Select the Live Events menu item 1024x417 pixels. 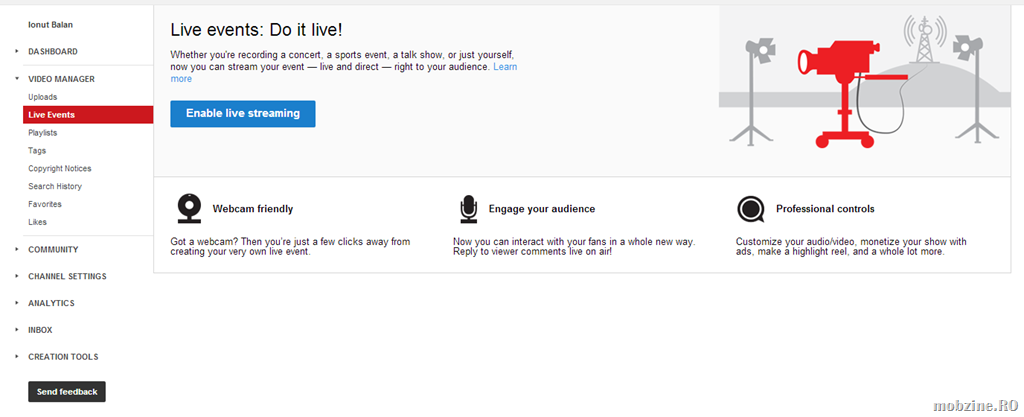[52, 115]
